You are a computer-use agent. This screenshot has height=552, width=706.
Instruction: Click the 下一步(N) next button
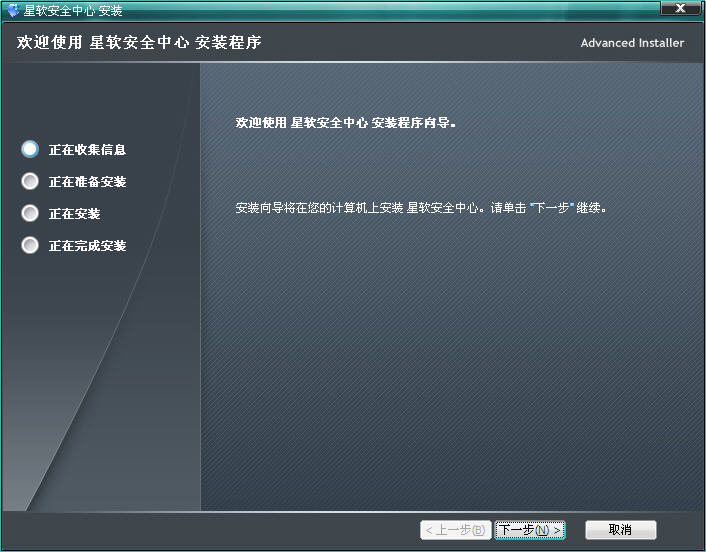pyautogui.click(x=530, y=530)
